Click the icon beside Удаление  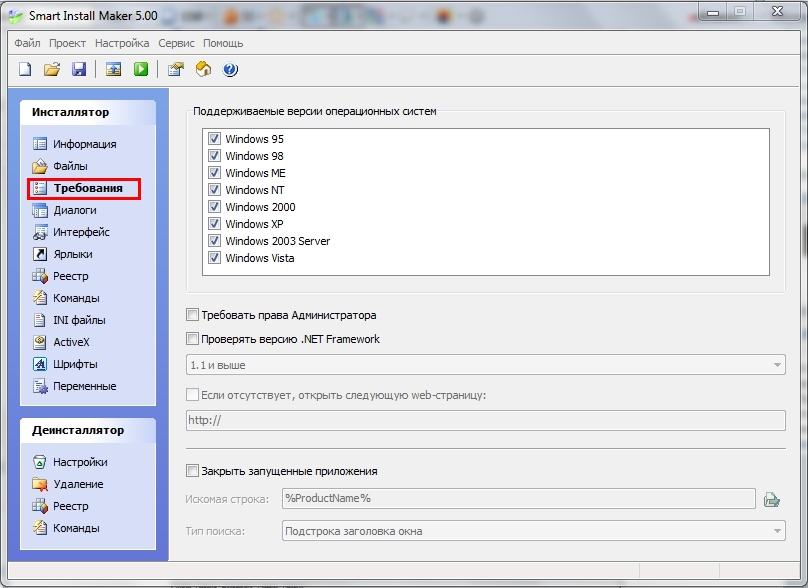tap(40, 484)
